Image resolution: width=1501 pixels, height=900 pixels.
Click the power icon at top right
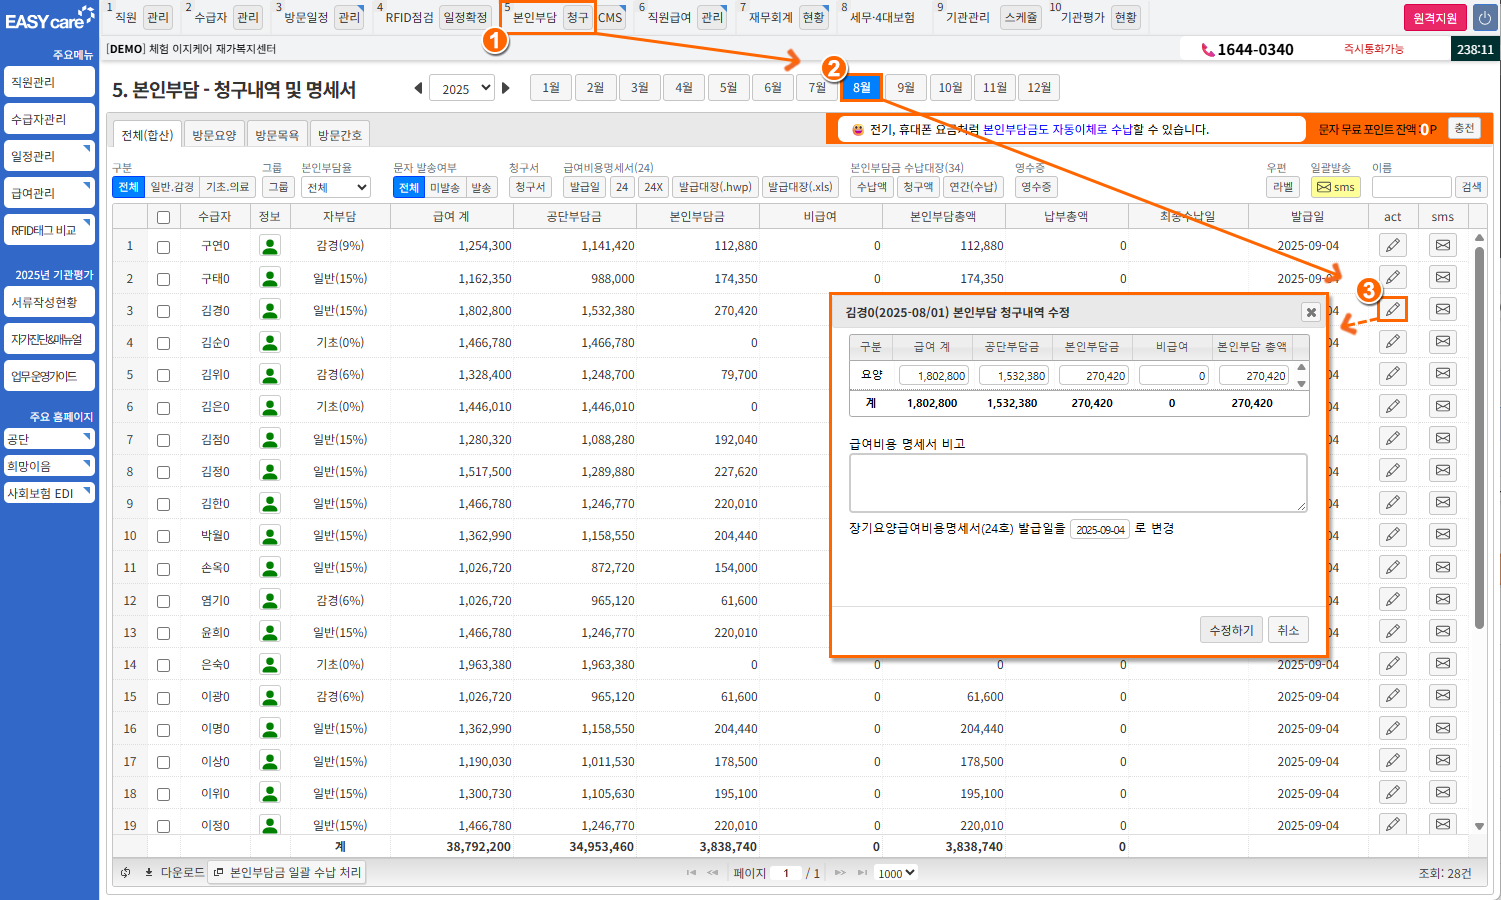click(1484, 18)
